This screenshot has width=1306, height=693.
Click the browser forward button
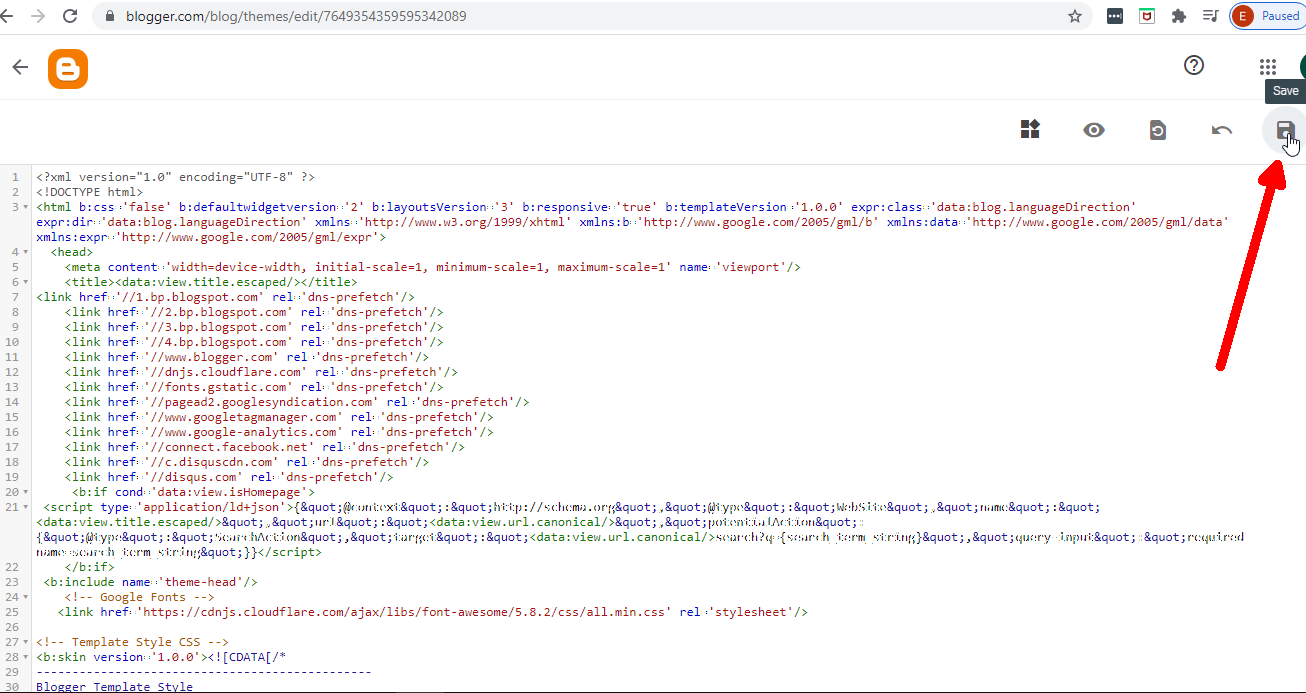click(x=38, y=16)
